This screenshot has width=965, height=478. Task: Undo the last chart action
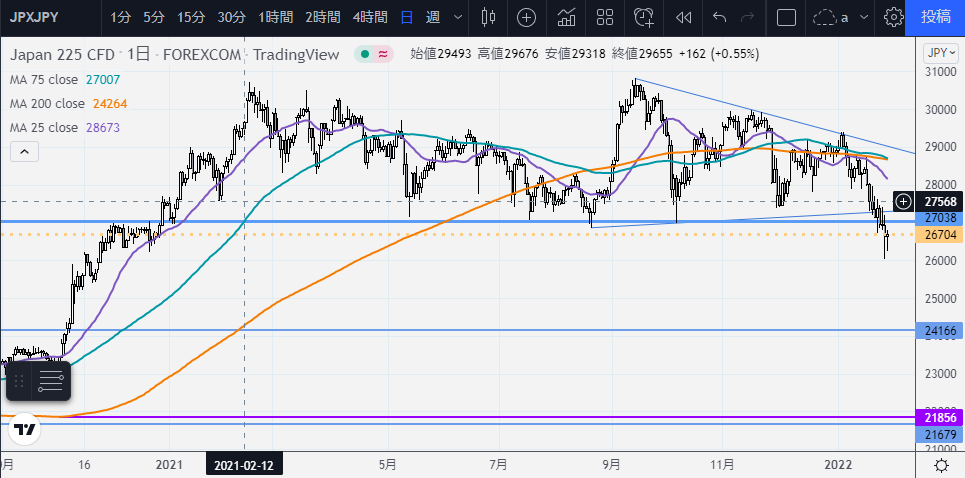click(x=719, y=17)
